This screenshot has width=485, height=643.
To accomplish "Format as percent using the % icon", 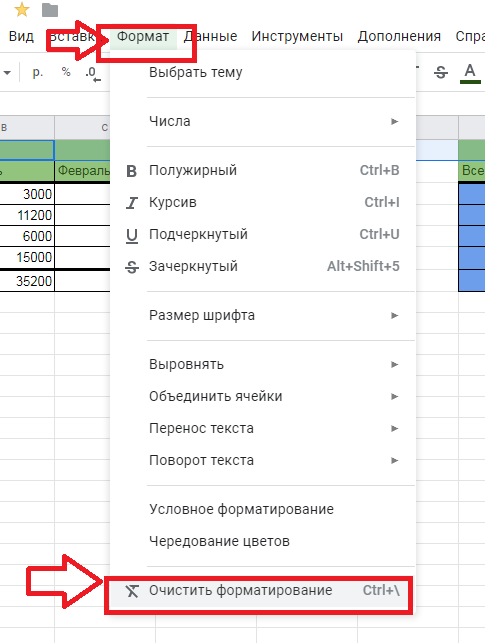I will [66, 72].
